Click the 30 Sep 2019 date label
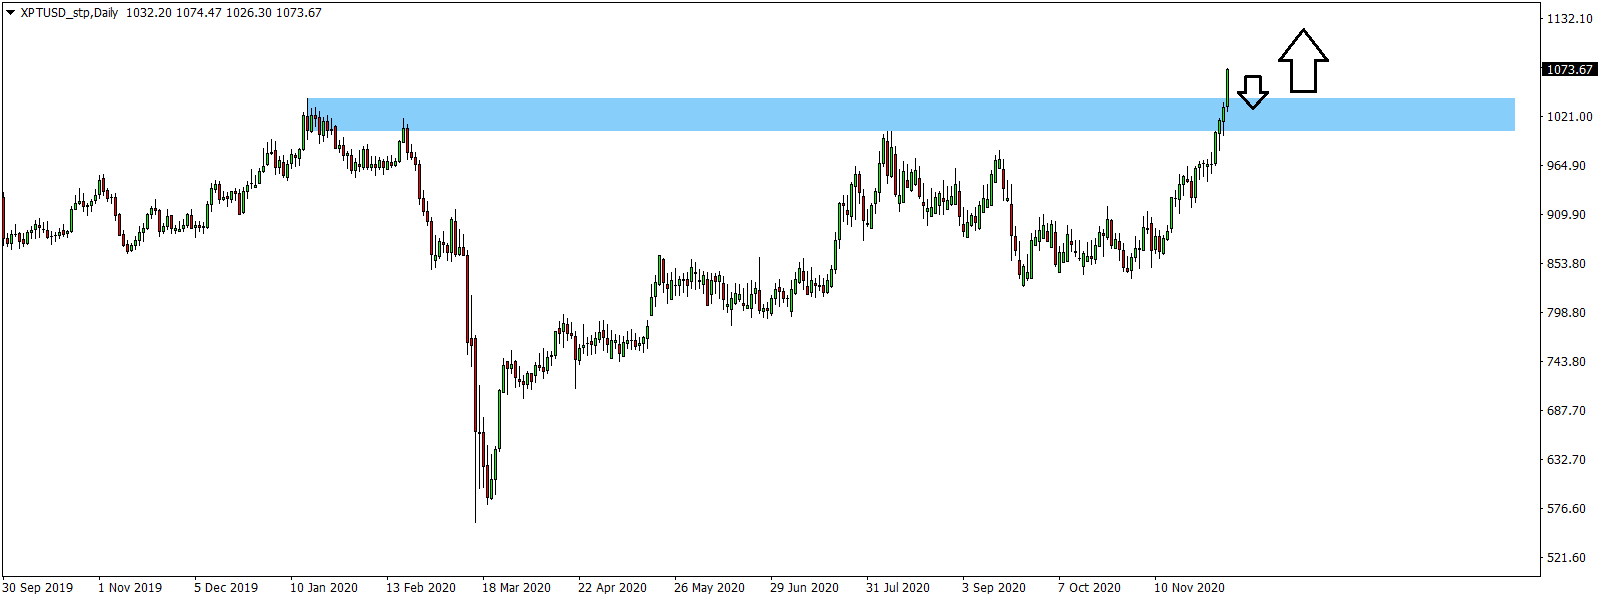 point(38,588)
